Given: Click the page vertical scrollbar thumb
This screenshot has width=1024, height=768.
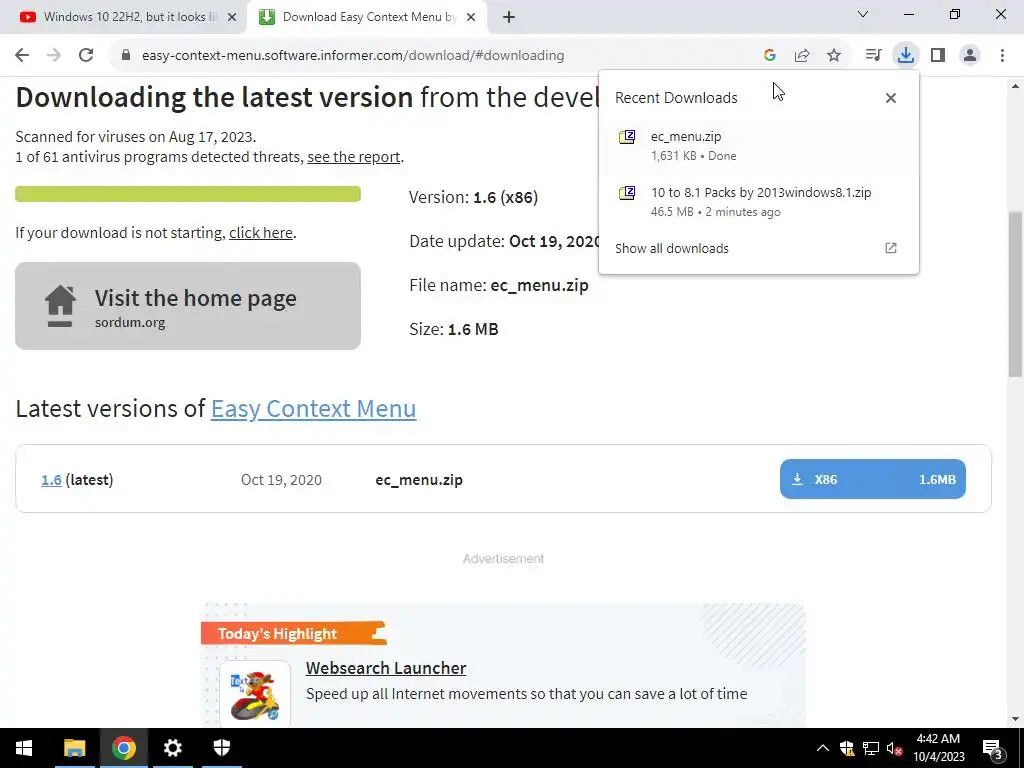Looking at the screenshot, I should (1016, 294).
